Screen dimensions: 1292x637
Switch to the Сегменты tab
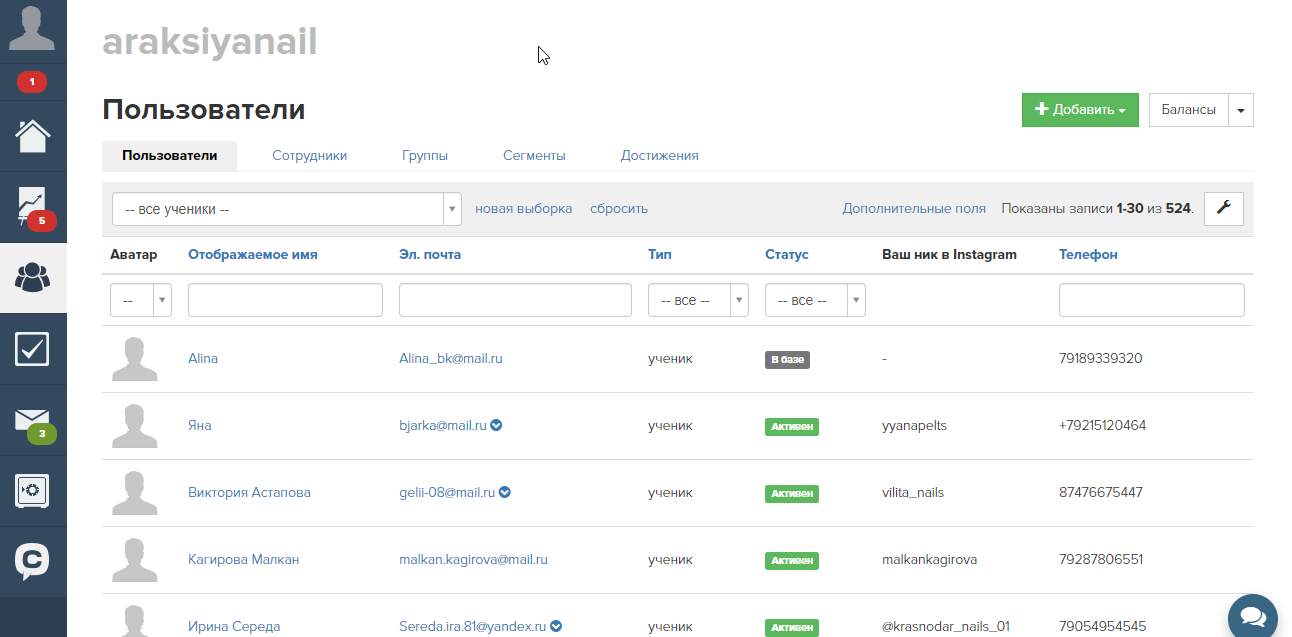[x=534, y=156]
